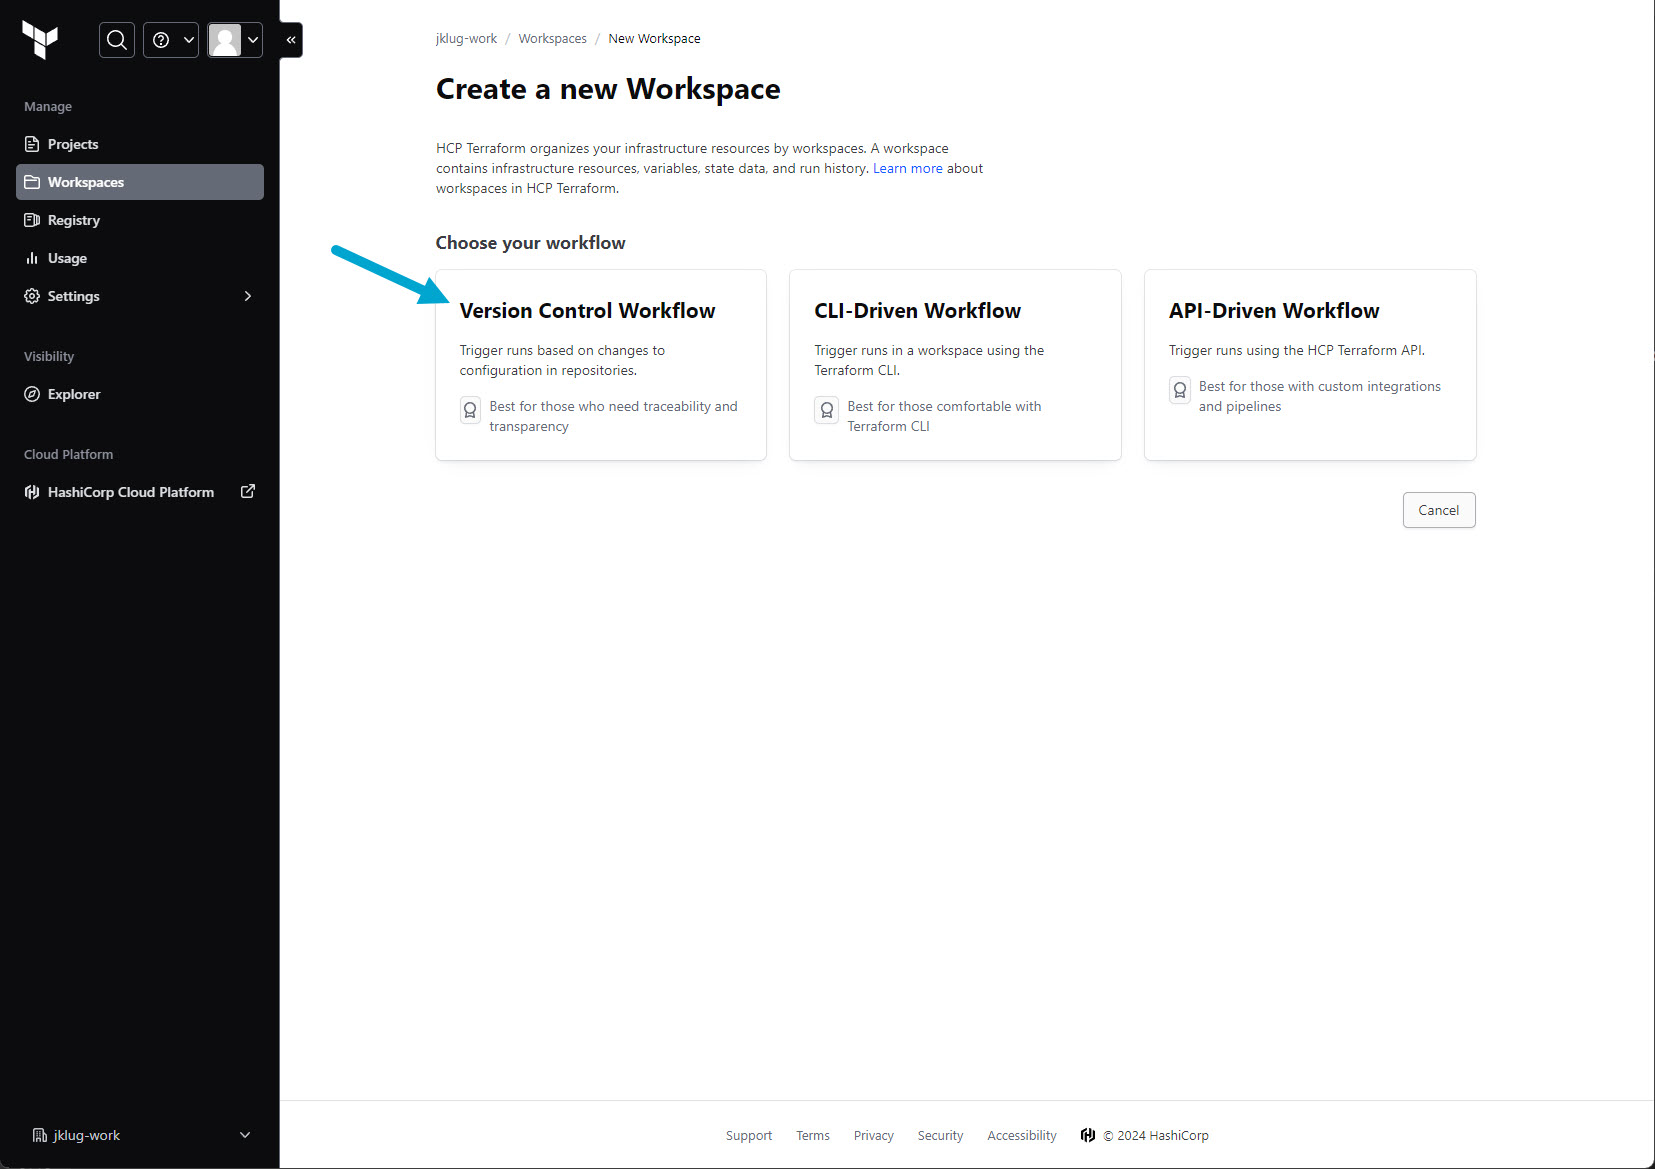Click the HashiCorp logo in the footer
The width and height of the screenshot is (1655, 1169).
click(1088, 1135)
